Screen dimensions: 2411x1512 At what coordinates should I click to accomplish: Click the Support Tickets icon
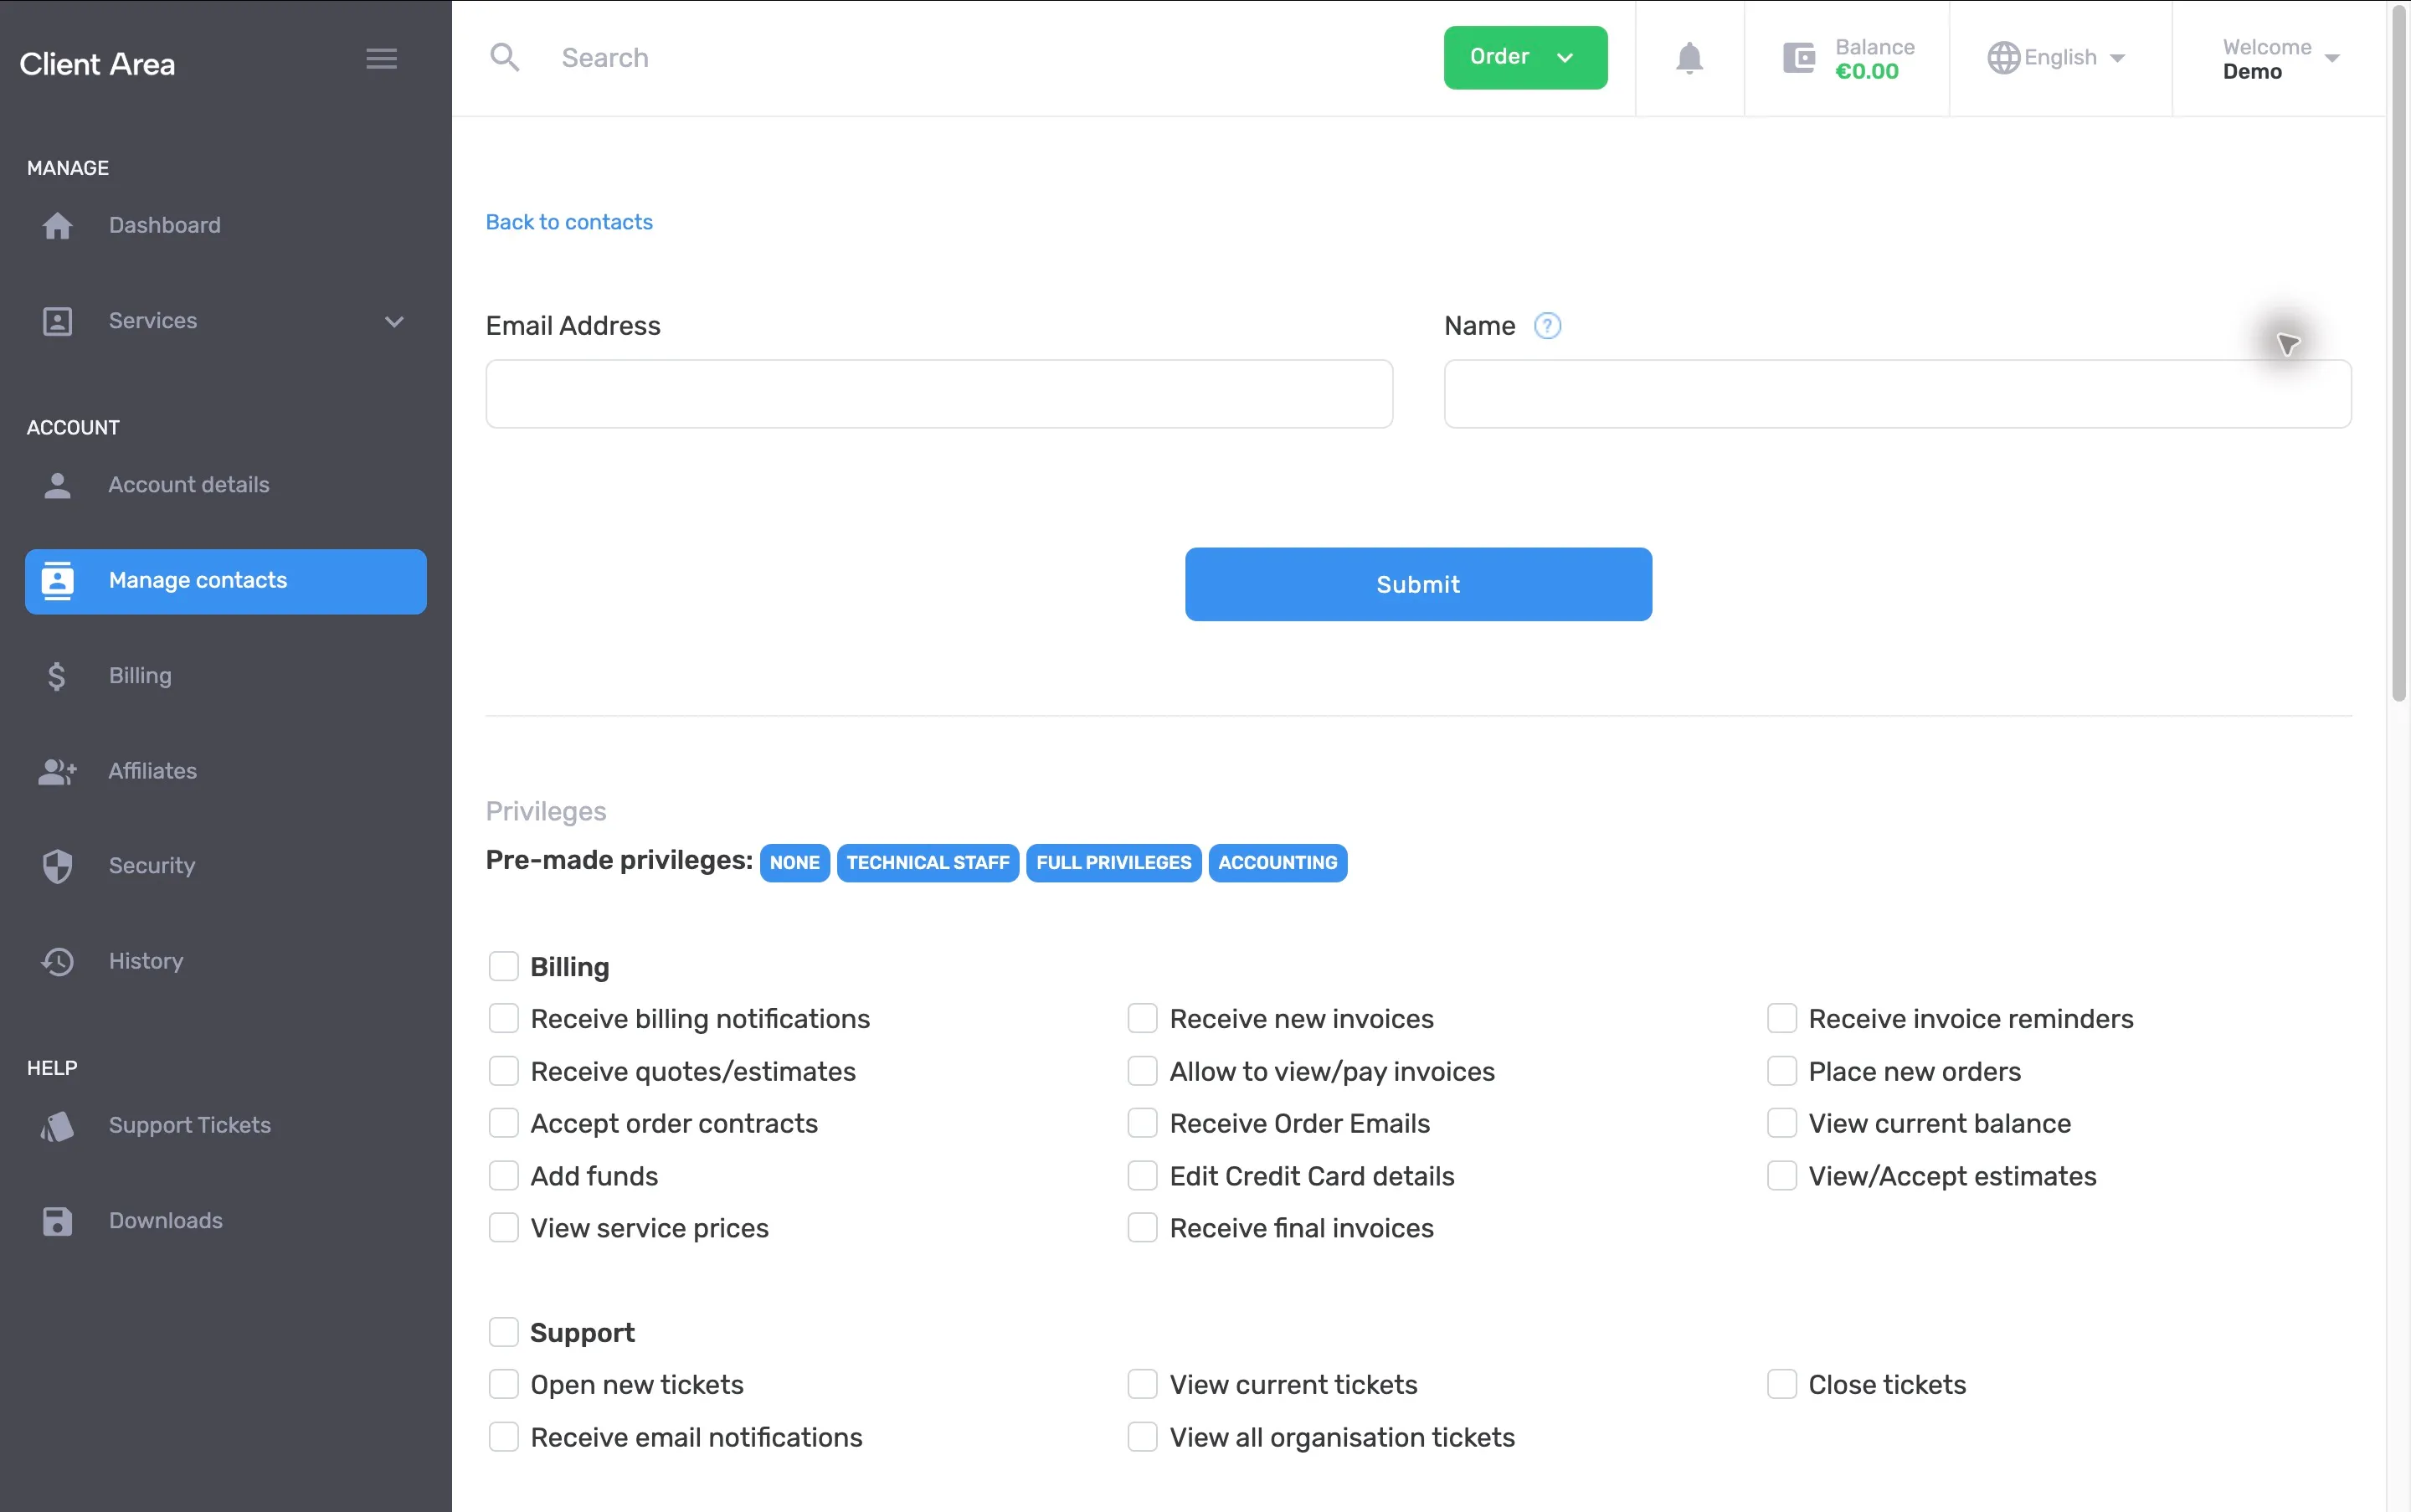[x=57, y=1126]
